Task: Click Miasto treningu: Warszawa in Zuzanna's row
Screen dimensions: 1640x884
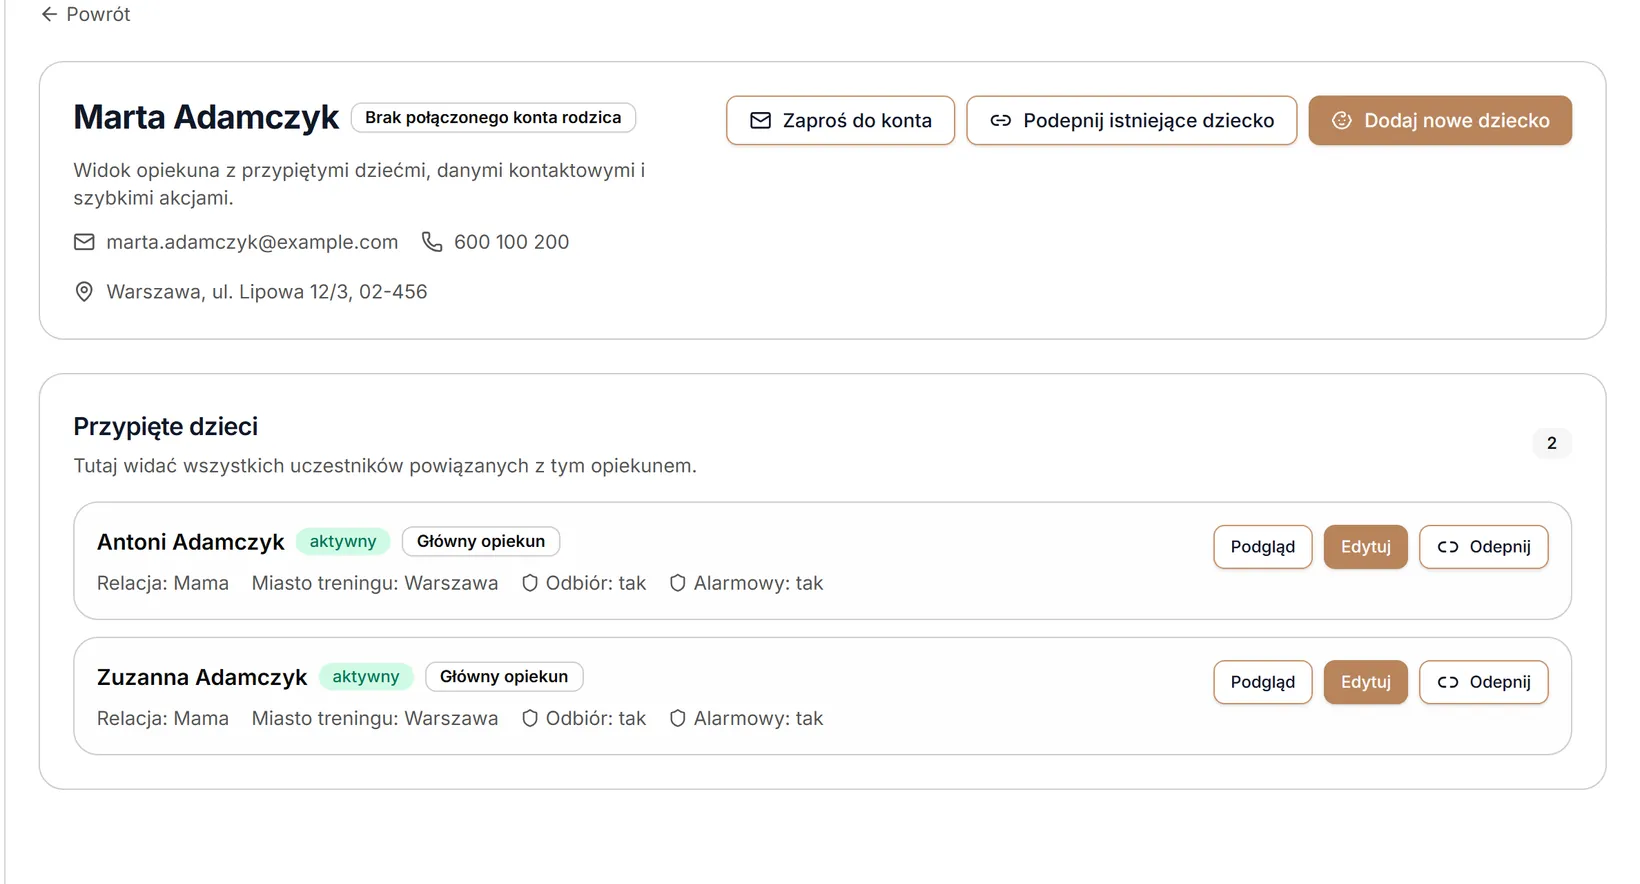Action: pos(375,718)
